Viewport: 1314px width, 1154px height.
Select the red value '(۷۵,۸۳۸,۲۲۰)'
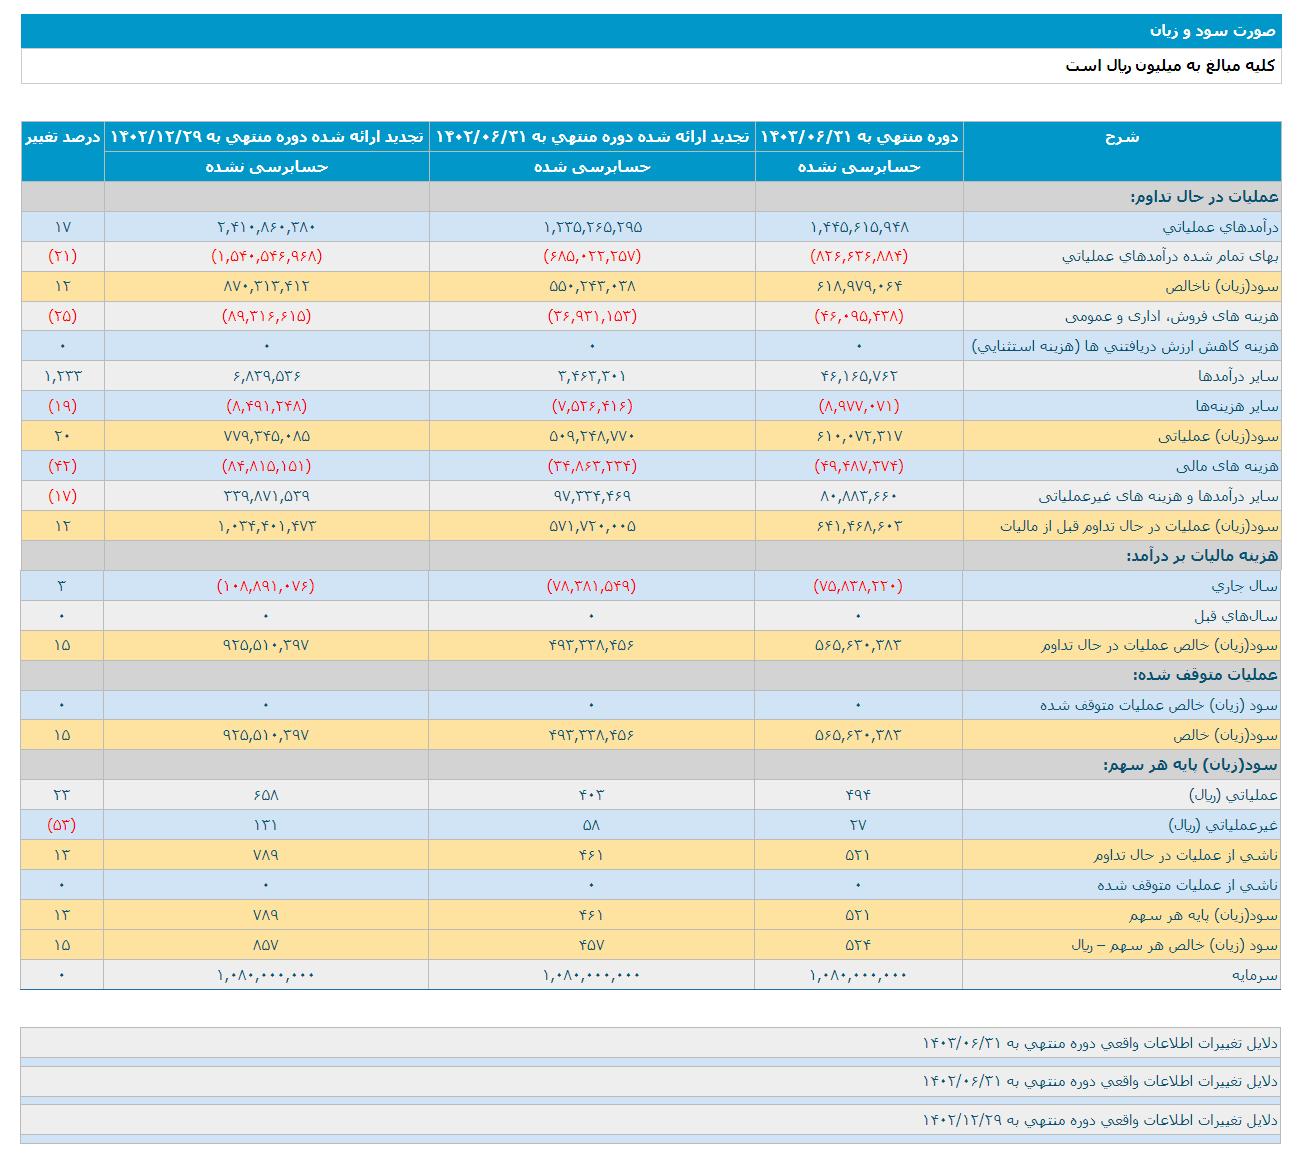tap(859, 586)
